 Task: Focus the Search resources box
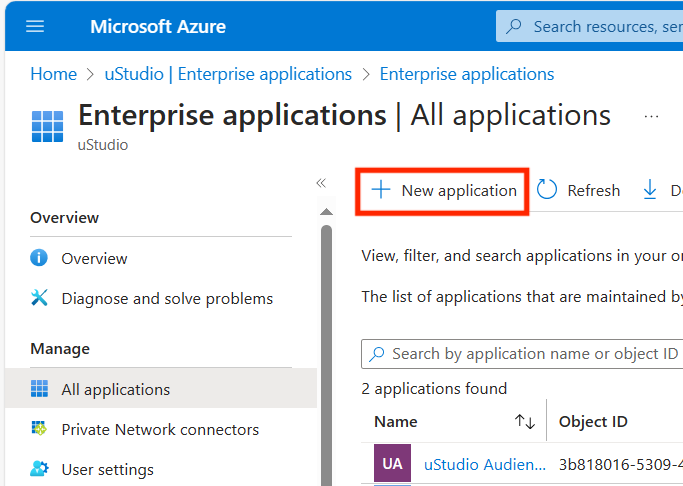pos(589,27)
